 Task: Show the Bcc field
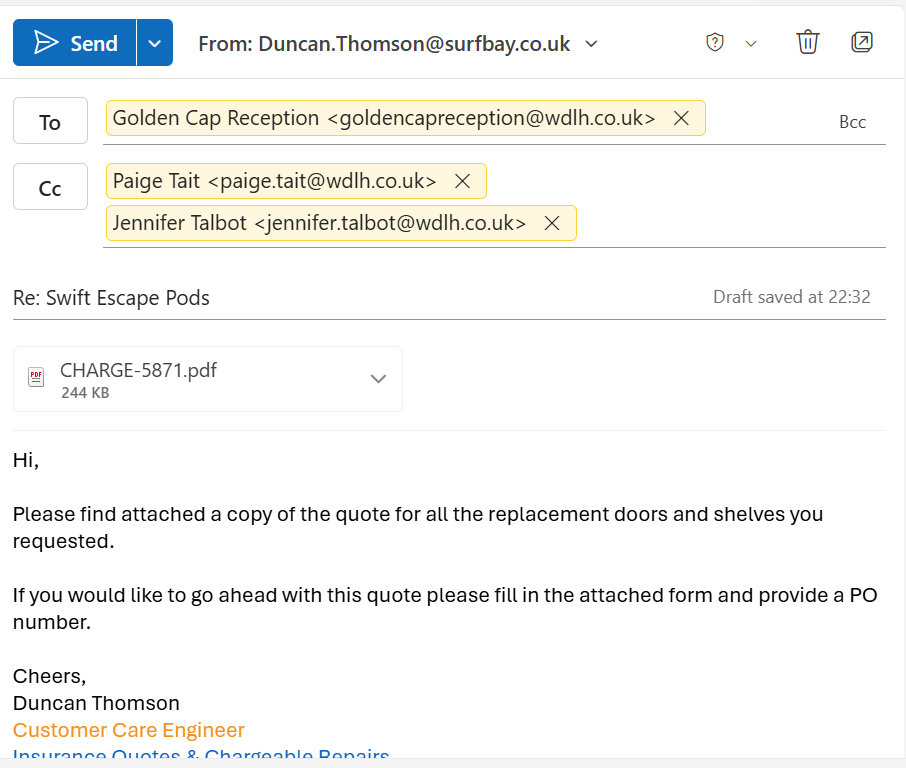tap(852, 122)
